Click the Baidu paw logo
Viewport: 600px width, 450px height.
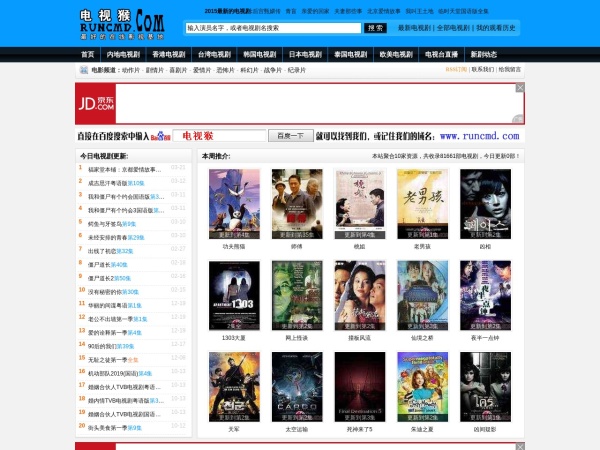[160, 136]
